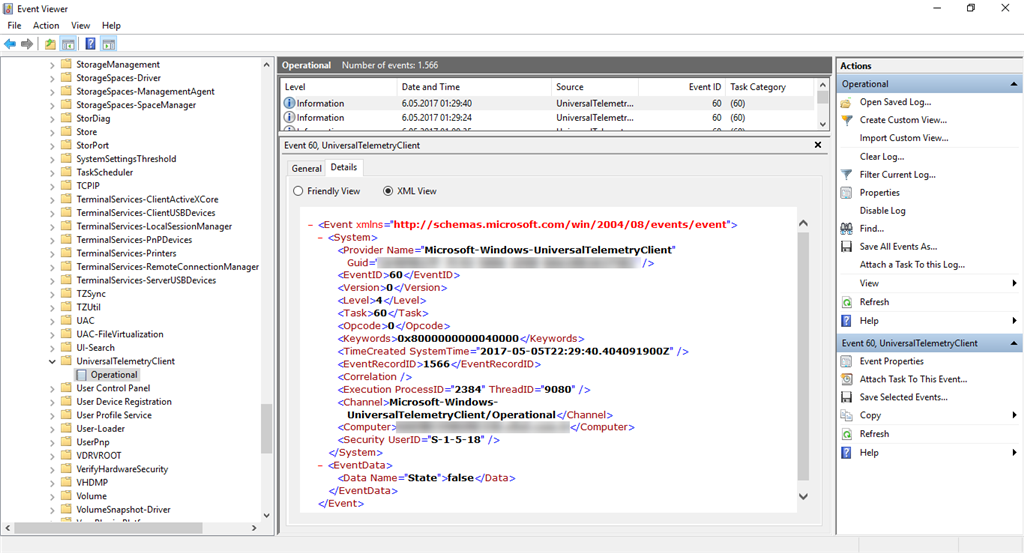1024x553 pixels.
Task: Collapse the UniversalTelemetryClient tree node
Action: click(x=52, y=362)
